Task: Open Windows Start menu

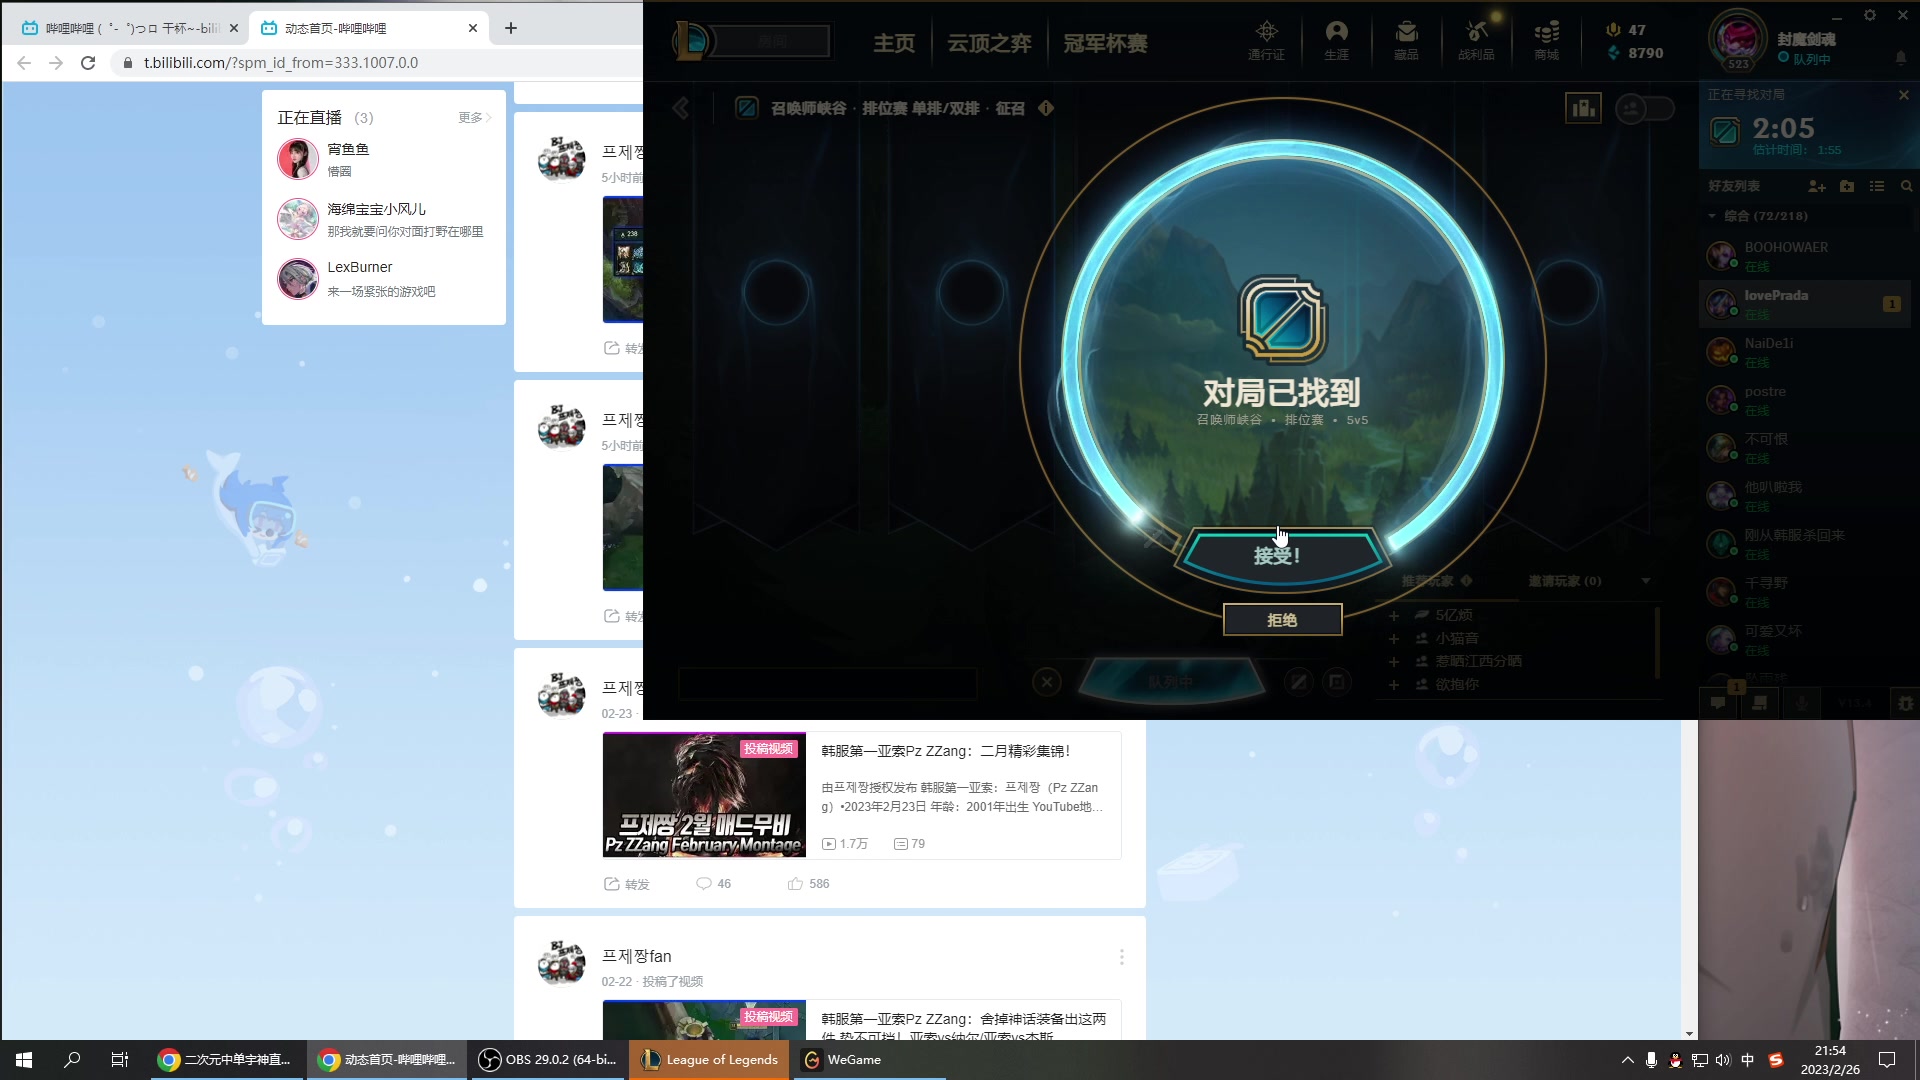Action: [x=24, y=1060]
